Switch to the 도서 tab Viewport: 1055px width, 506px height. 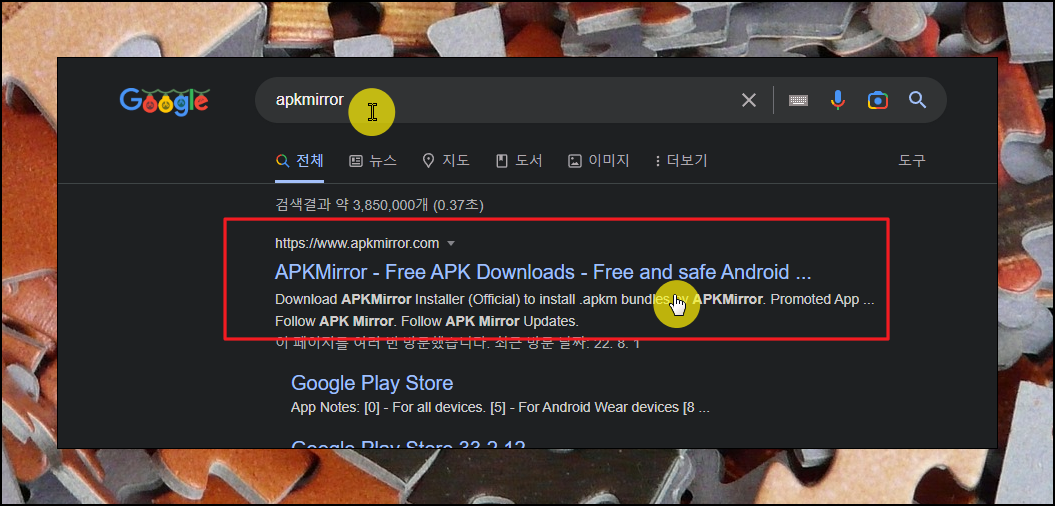click(x=519, y=161)
